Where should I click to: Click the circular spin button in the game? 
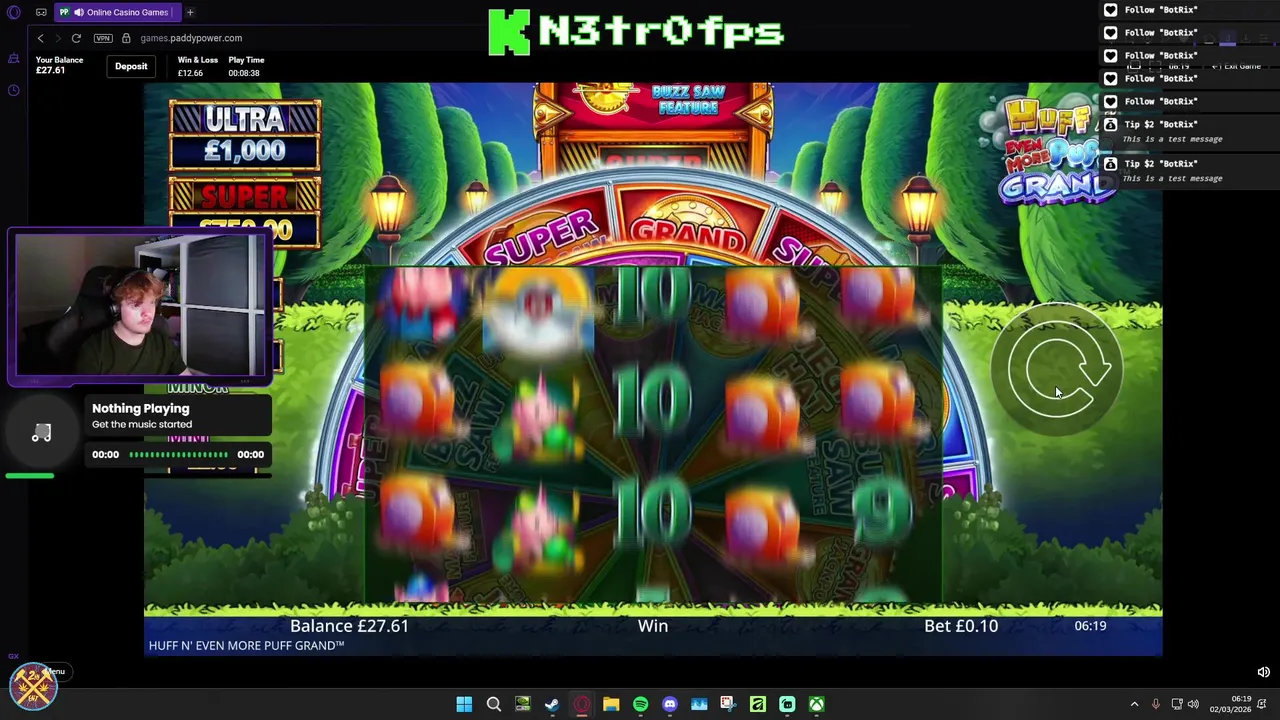point(1059,370)
